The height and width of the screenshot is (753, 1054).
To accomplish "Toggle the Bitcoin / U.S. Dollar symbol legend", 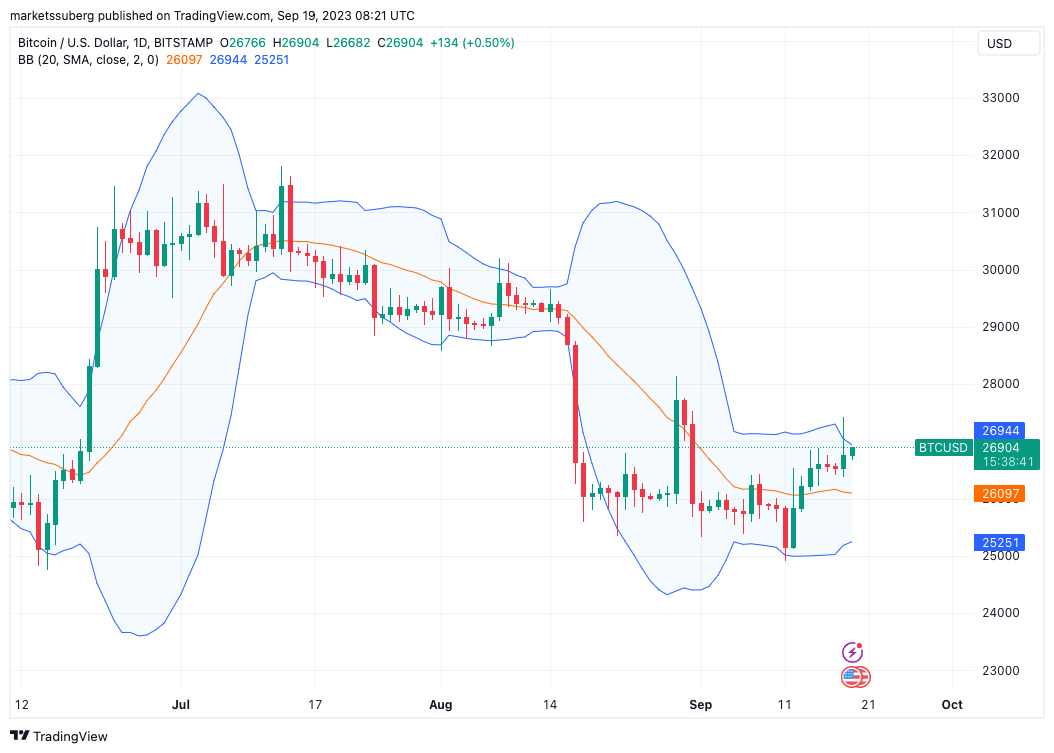I will (75, 43).
